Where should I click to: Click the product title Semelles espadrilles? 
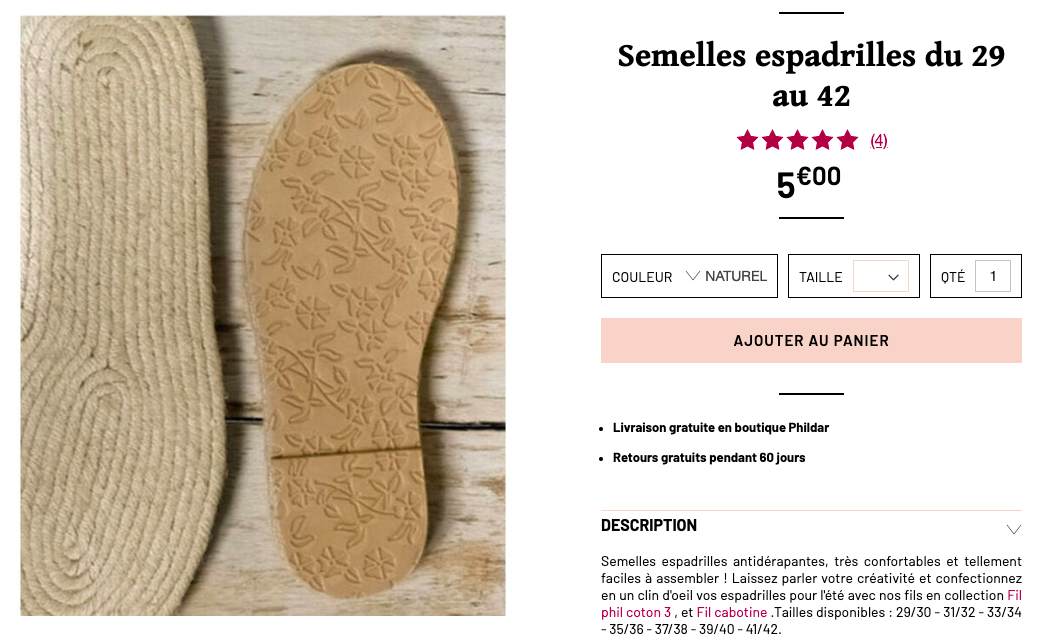tap(811, 76)
